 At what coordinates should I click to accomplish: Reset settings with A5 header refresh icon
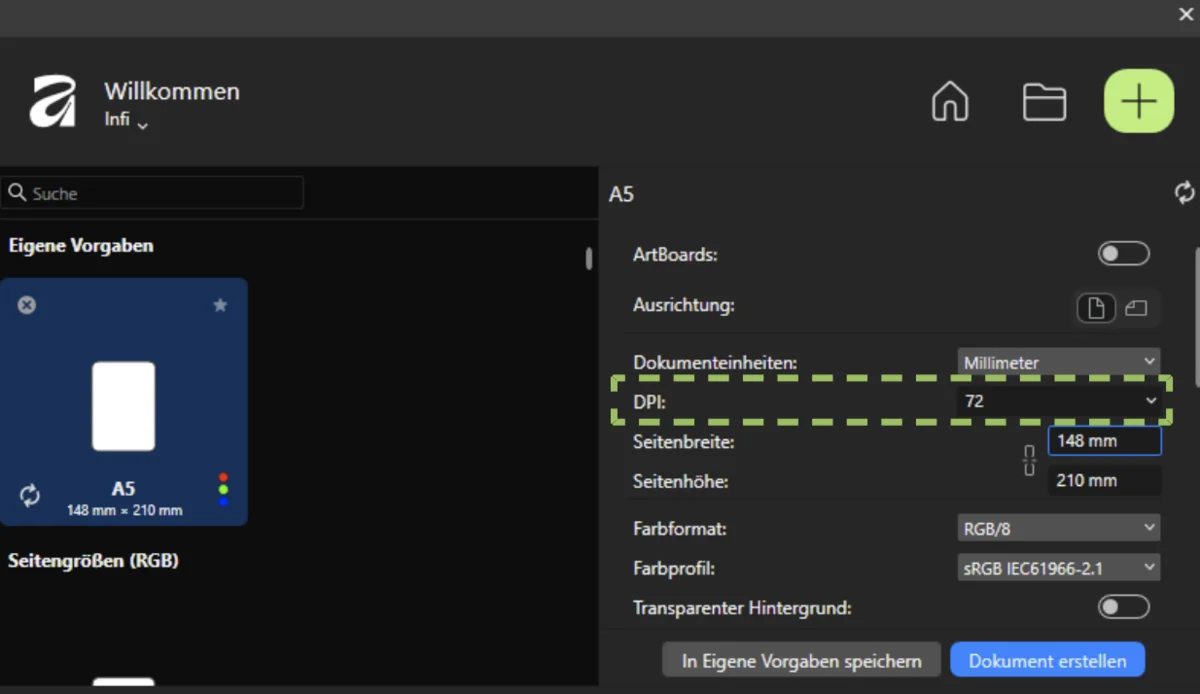pyautogui.click(x=1185, y=192)
